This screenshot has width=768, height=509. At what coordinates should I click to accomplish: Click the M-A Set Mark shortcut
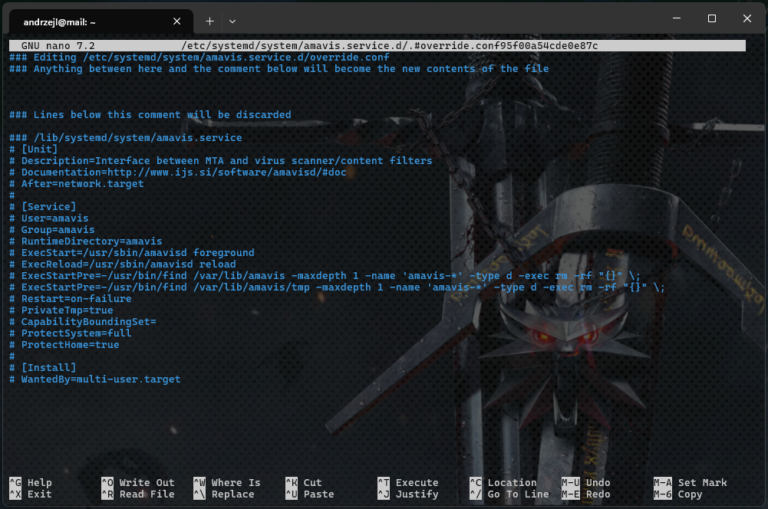[x=690, y=483]
